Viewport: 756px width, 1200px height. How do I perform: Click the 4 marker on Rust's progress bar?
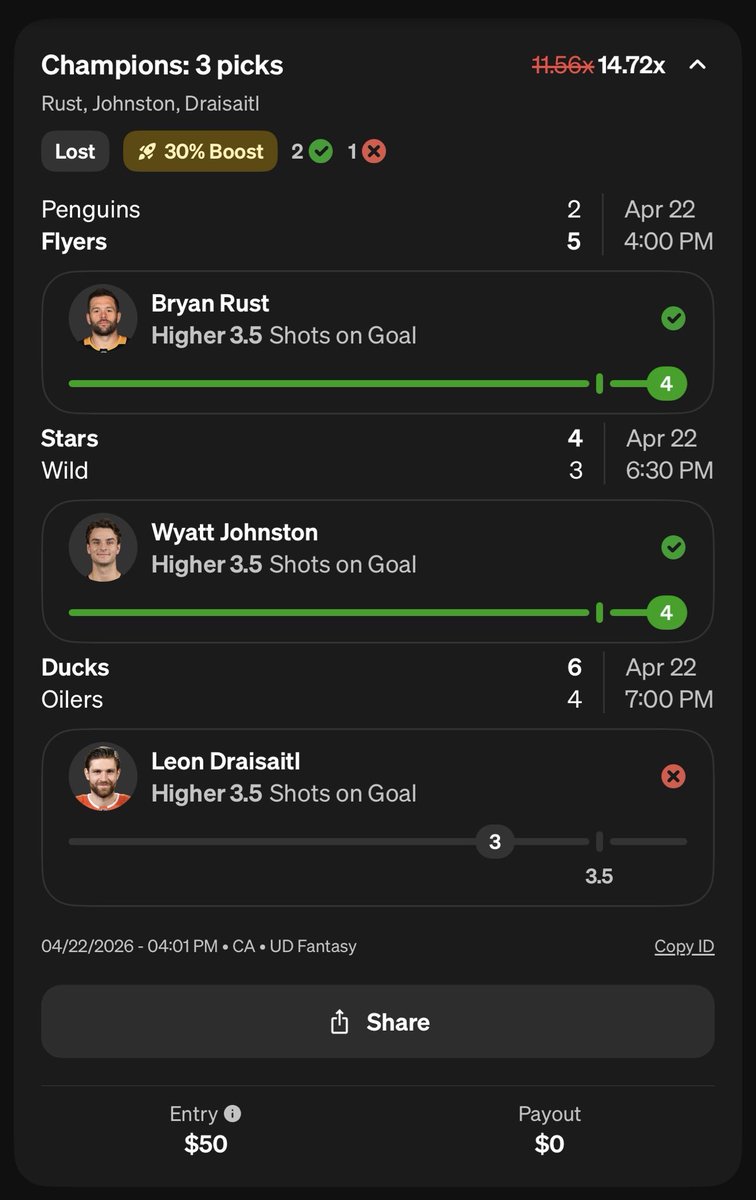[x=667, y=383]
